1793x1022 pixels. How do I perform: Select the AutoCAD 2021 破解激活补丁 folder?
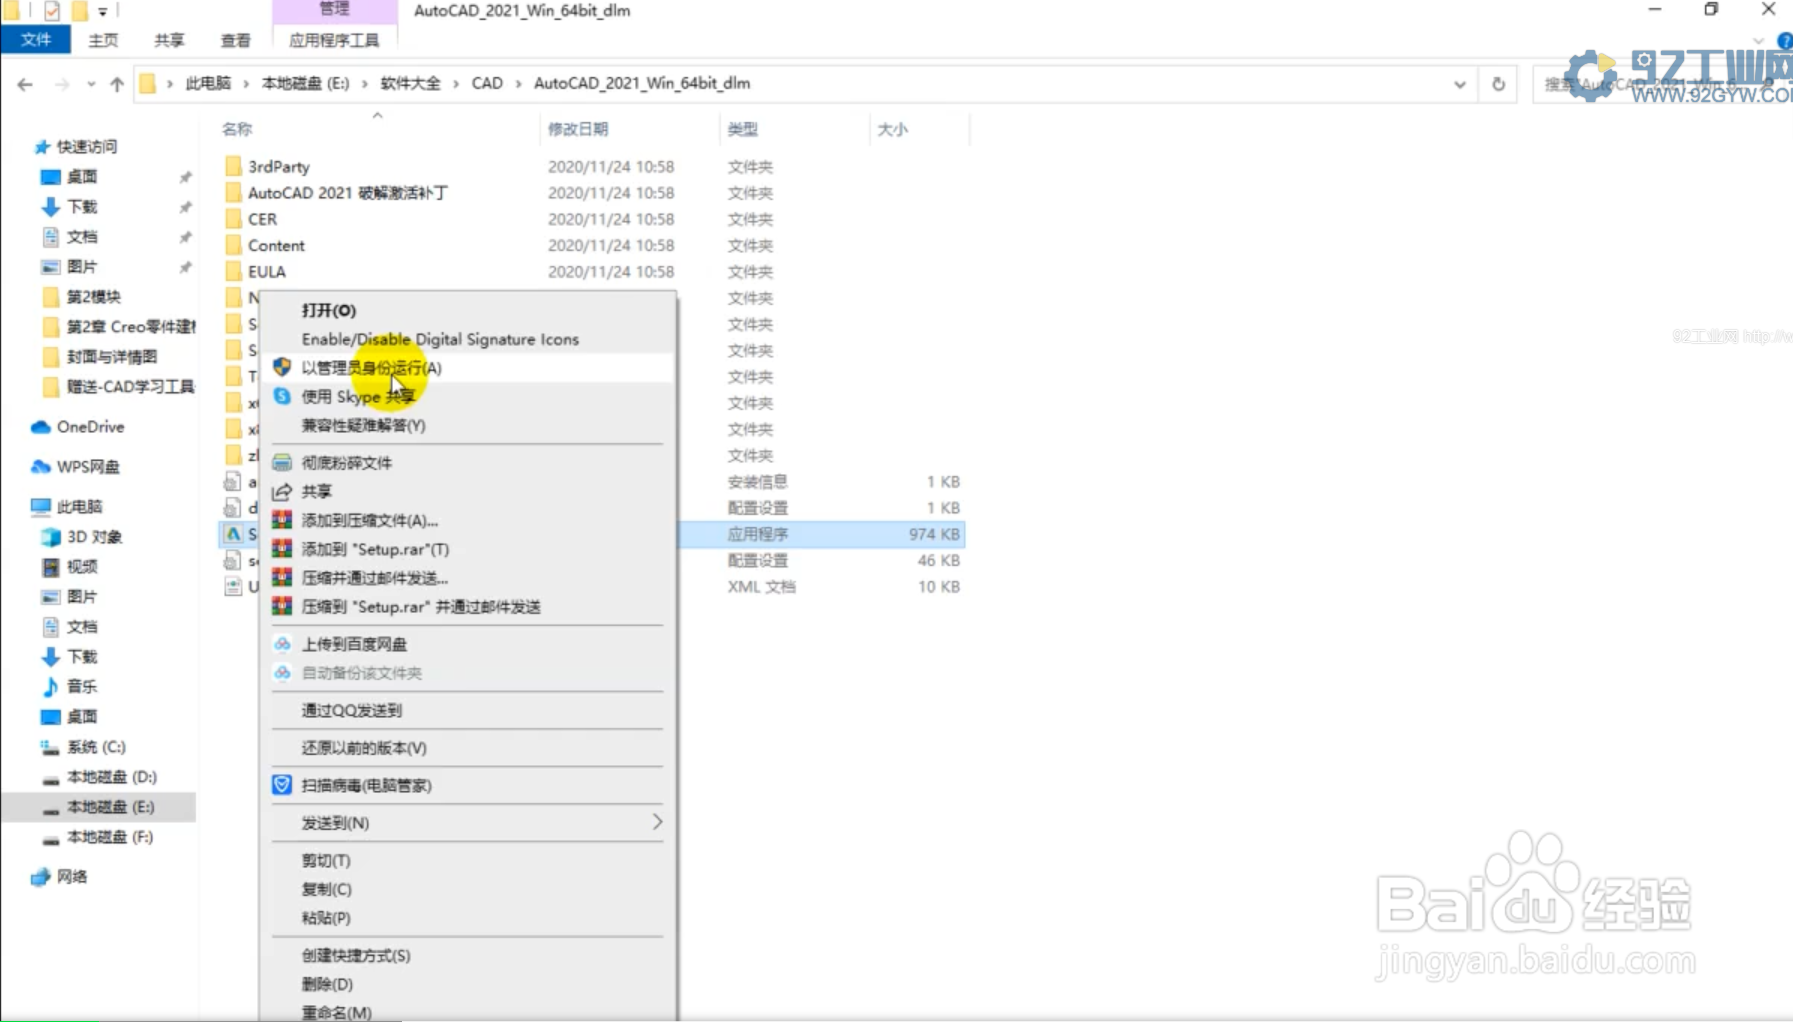[x=347, y=193]
